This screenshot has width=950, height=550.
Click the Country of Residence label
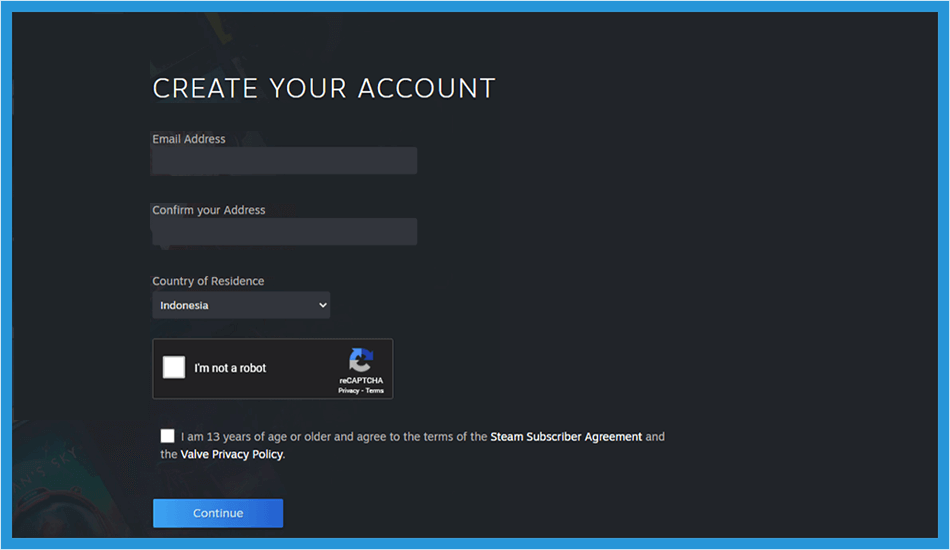coord(208,281)
